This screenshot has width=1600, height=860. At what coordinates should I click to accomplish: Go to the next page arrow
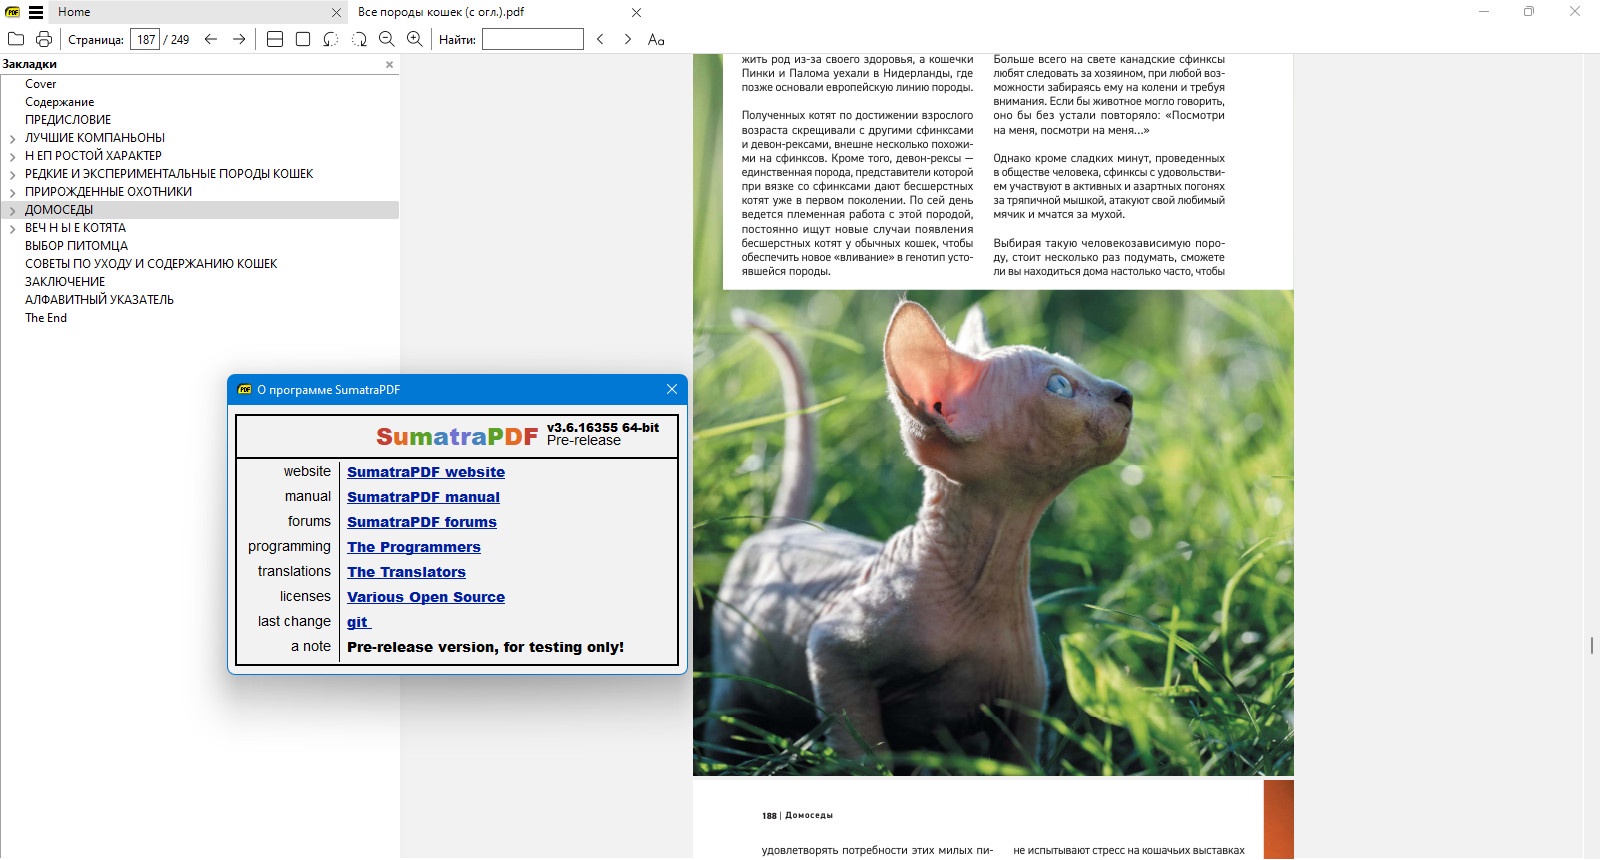pyautogui.click(x=239, y=39)
